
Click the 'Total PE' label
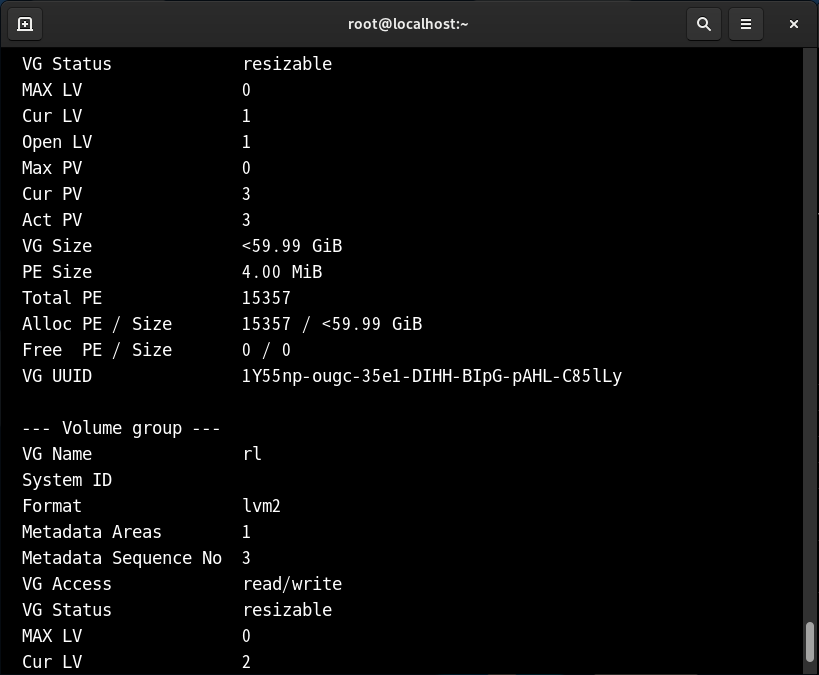[62, 298]
